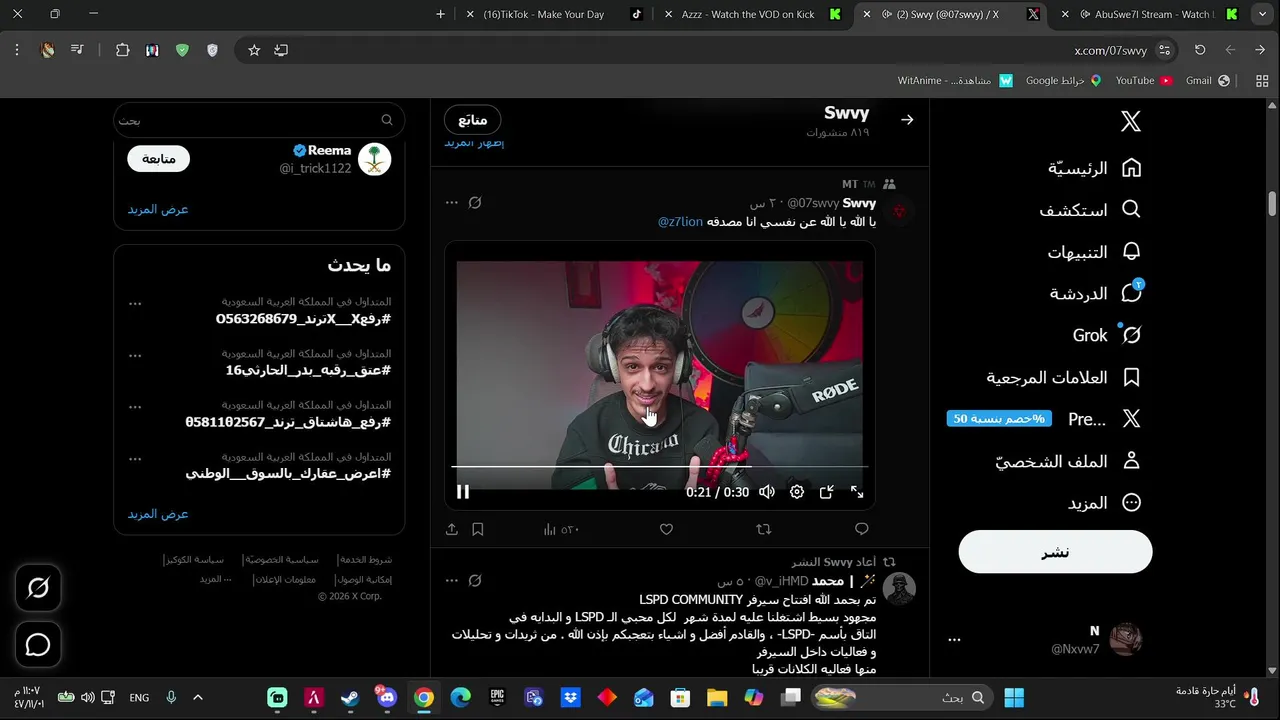Open the الرئيسيّة home icon in sidebar
The image size is (1280, 720).
[x=1131, y=168]
